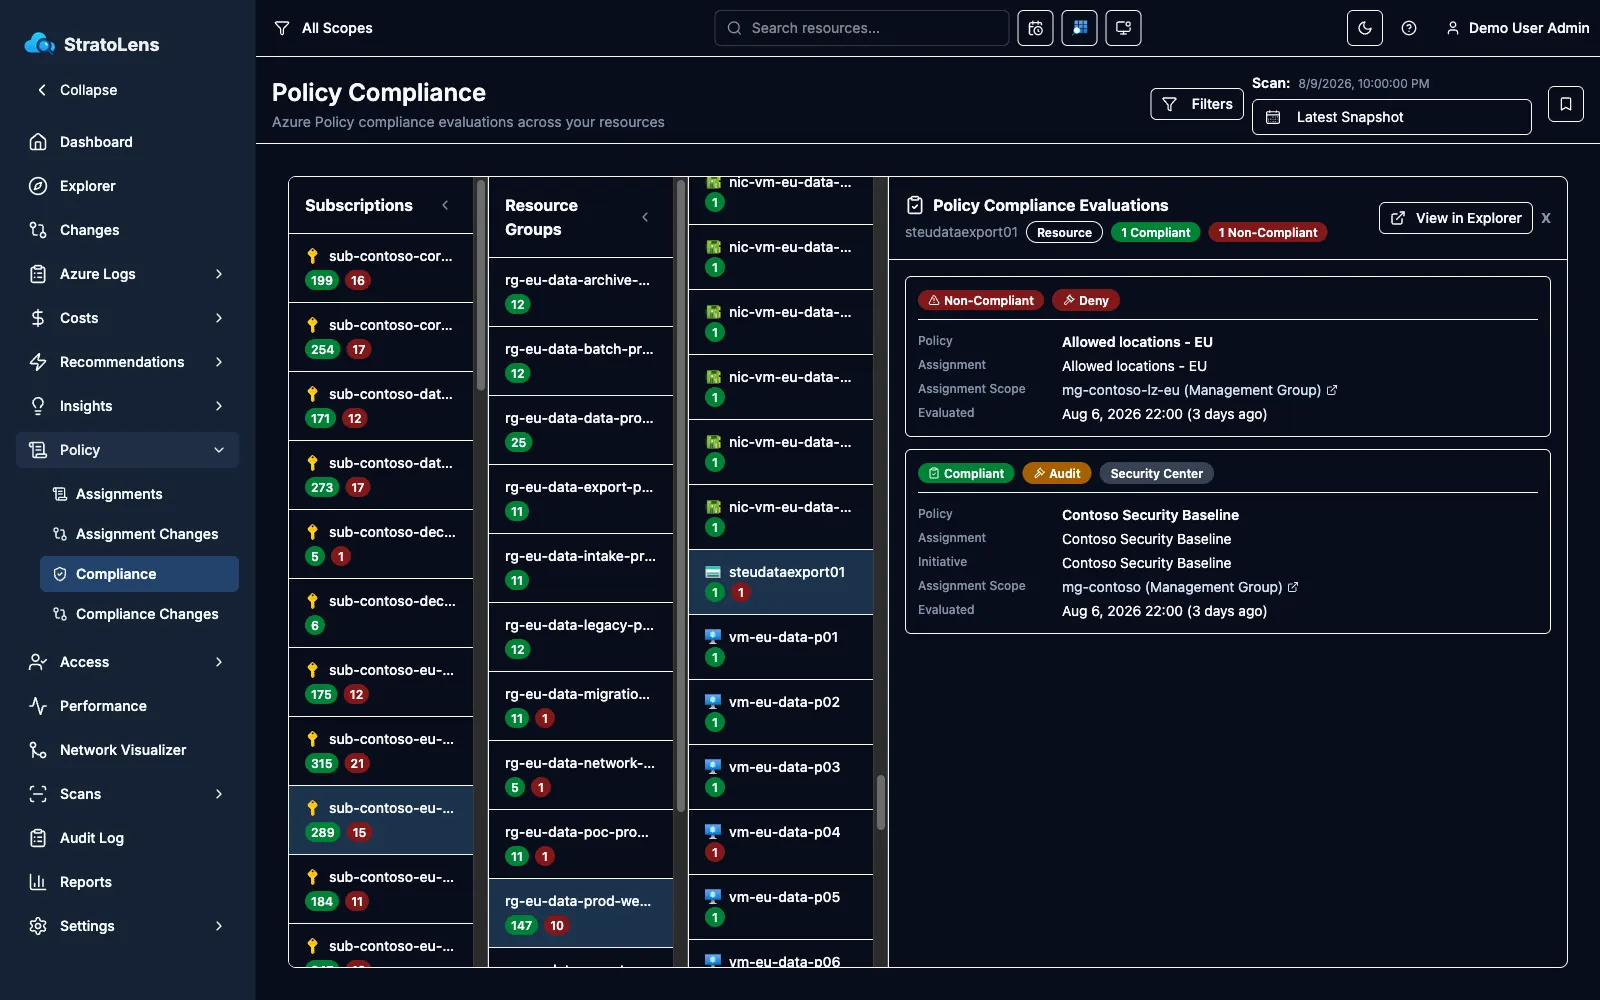Open the Audit Log page

coord(128,838)
